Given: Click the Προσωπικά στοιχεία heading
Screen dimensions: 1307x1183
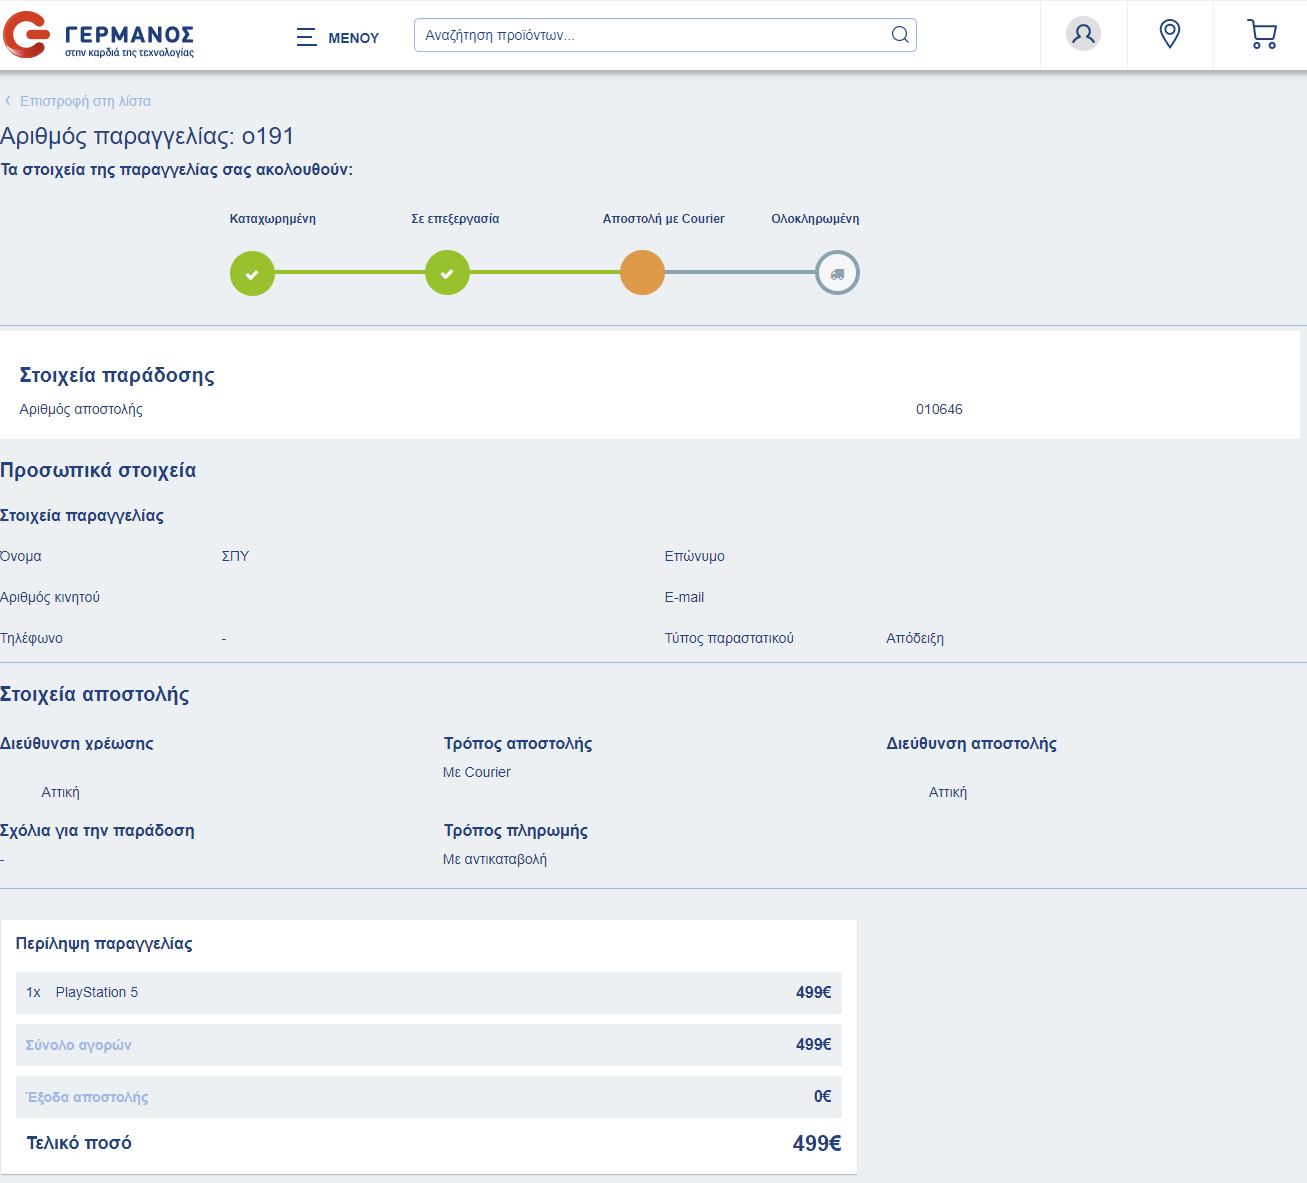Looking at the screenshot, I should coord(98,470).
